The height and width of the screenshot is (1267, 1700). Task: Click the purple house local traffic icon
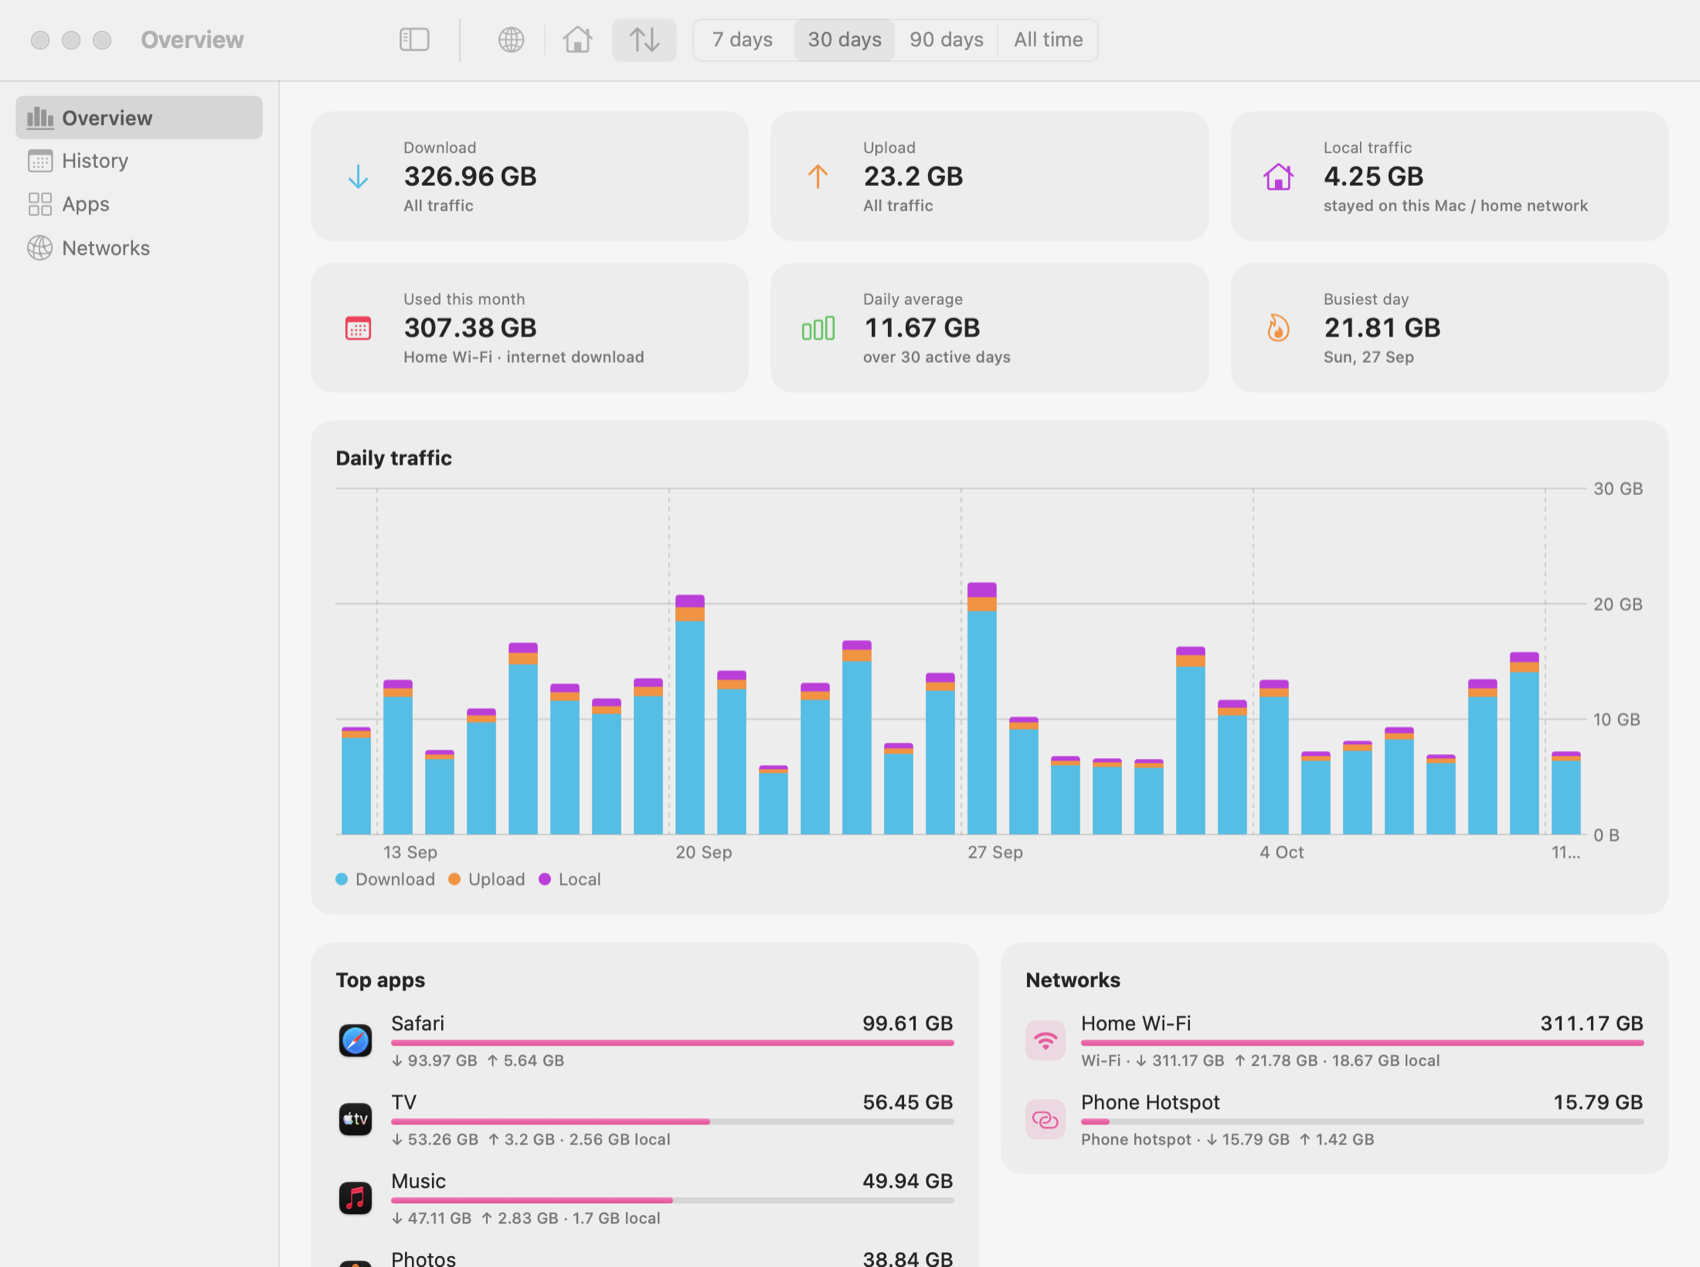point(1278,177)
